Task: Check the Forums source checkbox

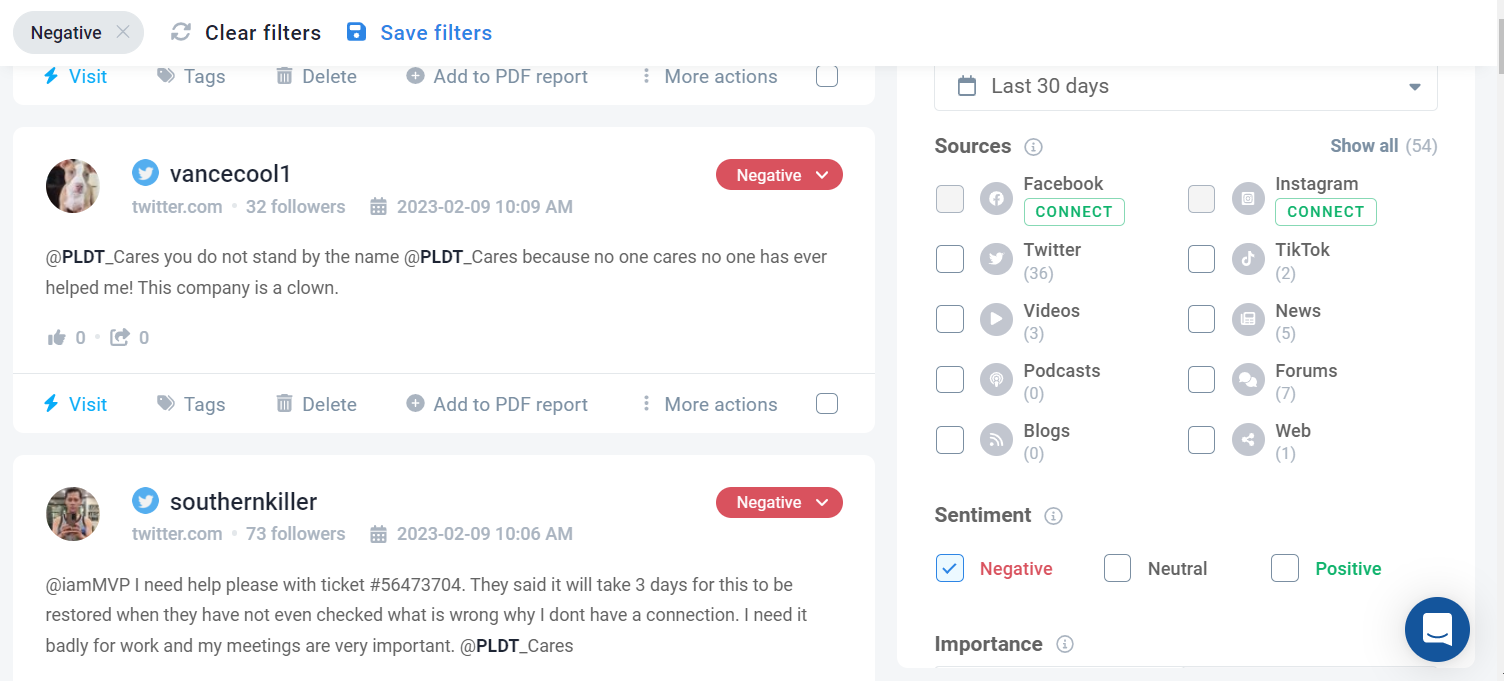Action: point(1201,380)
